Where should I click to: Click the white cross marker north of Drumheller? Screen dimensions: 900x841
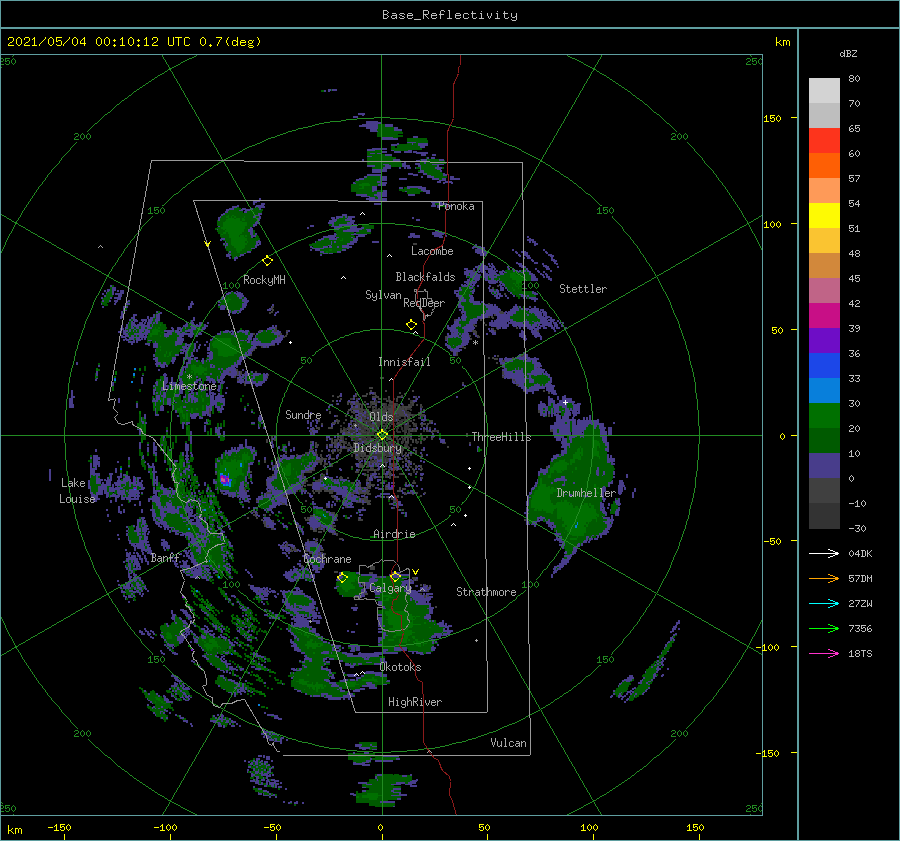pyautogui.click(x=565, y=402)
